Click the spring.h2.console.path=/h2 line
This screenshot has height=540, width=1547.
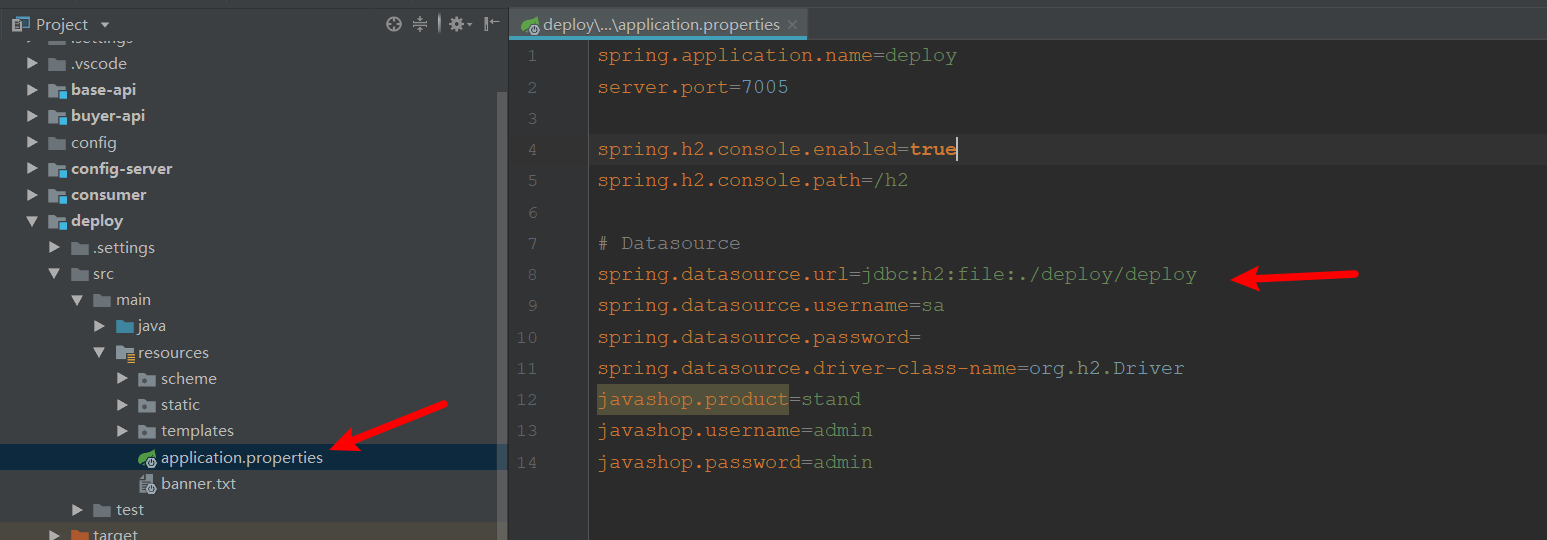(x=753, y=181)
